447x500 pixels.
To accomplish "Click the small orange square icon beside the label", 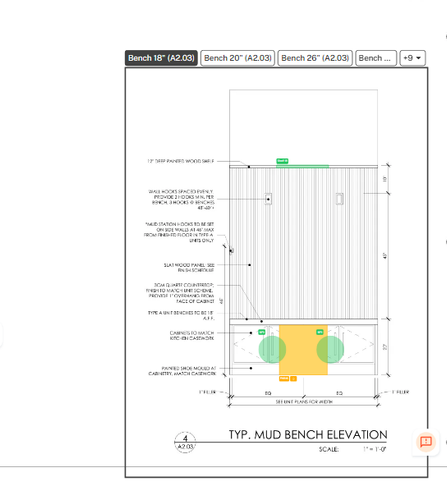I will 293,379.
